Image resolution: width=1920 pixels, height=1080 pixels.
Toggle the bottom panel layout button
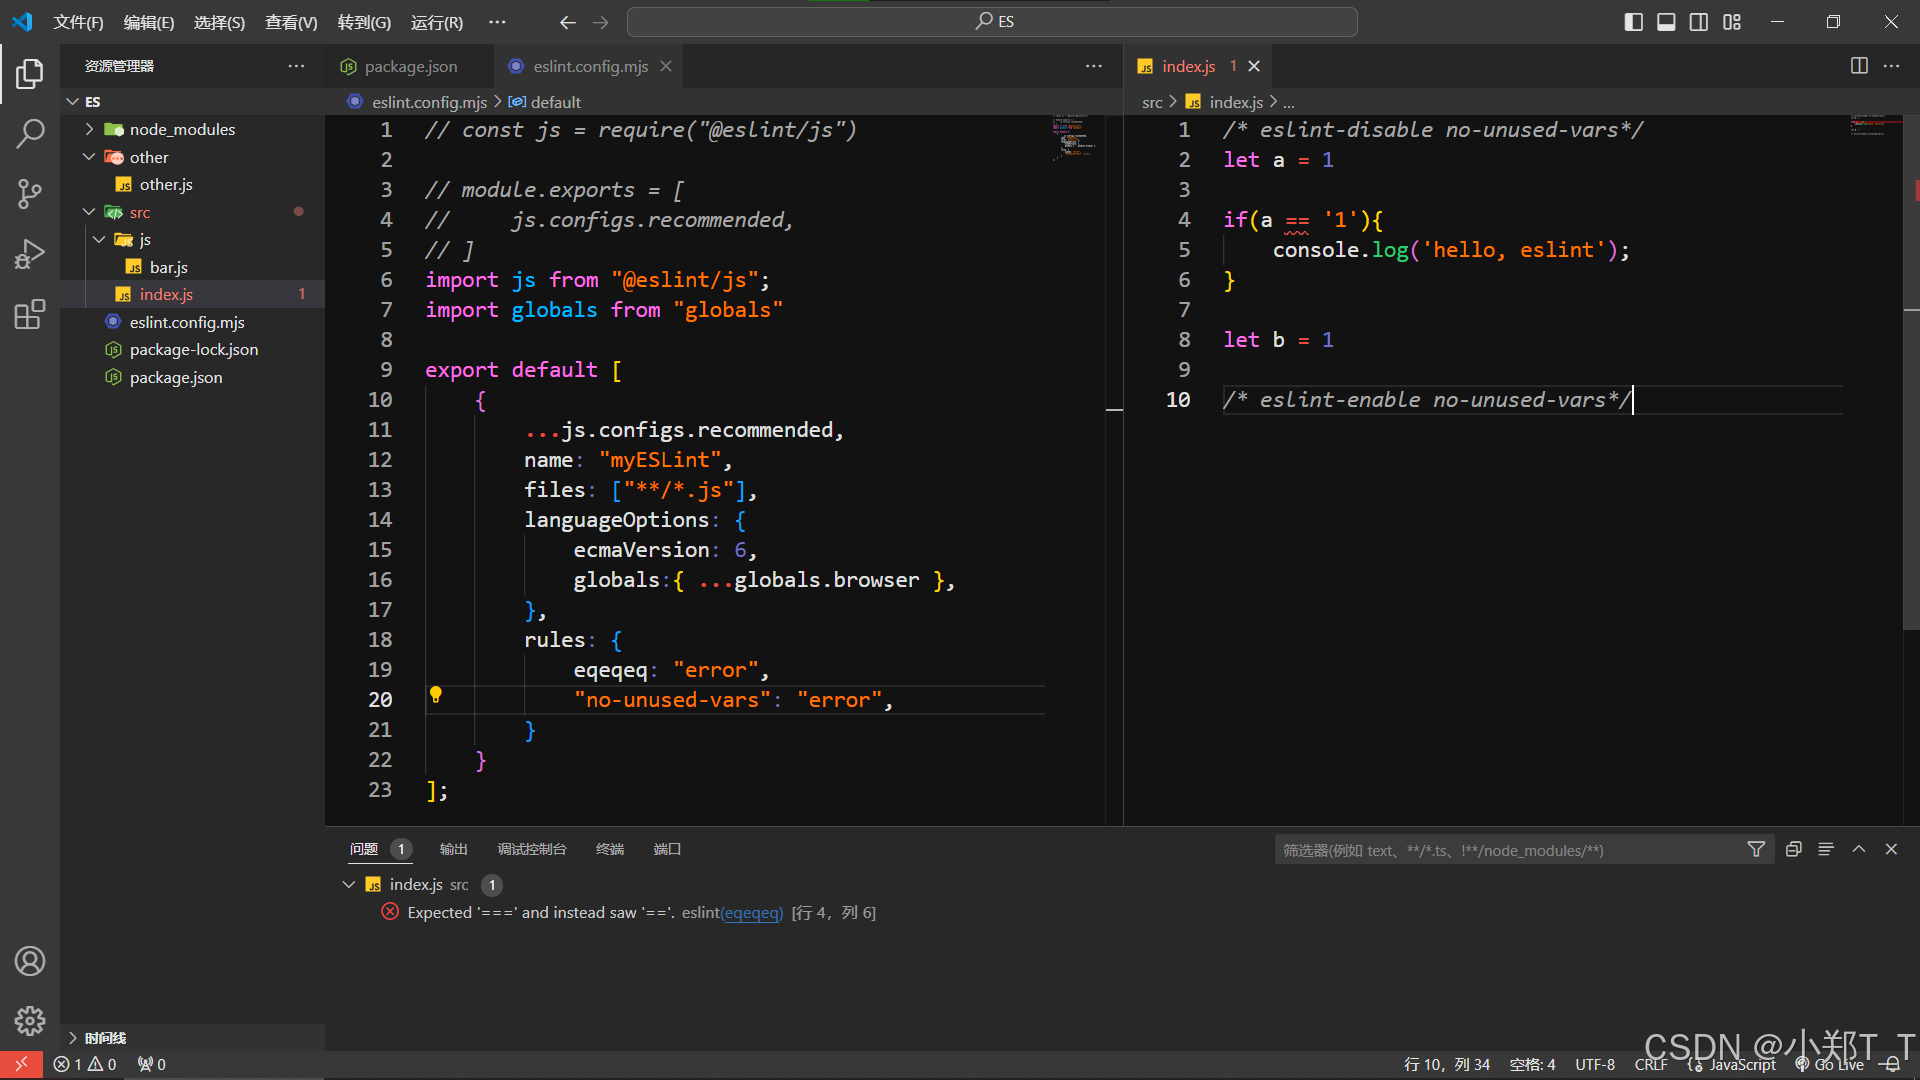coord(1666,22)
